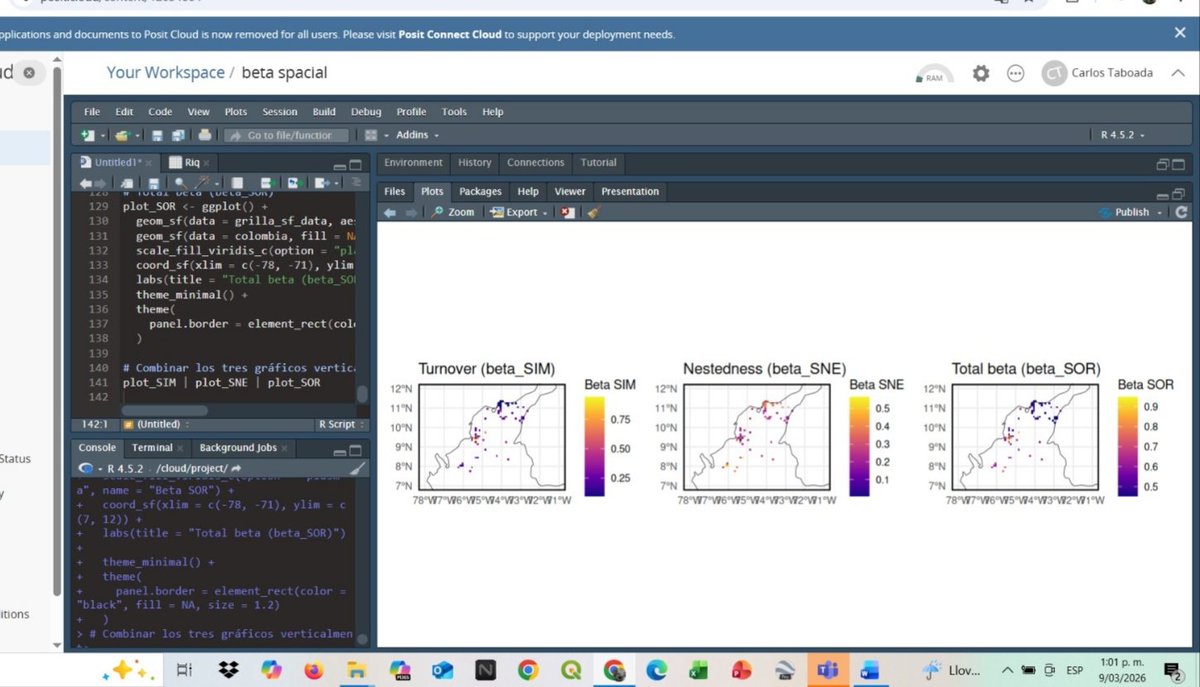Click the three-dots more actions icon

[x=1016, y=74]
